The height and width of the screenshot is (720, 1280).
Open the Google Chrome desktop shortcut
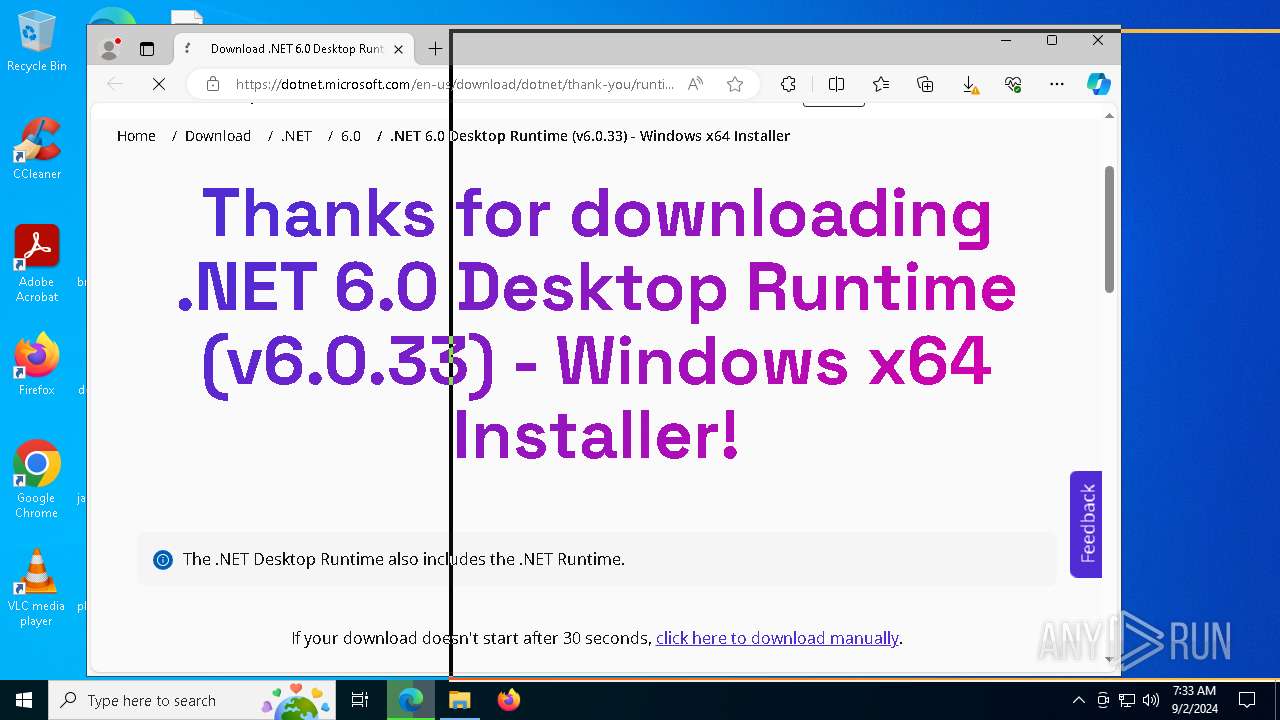37,480
